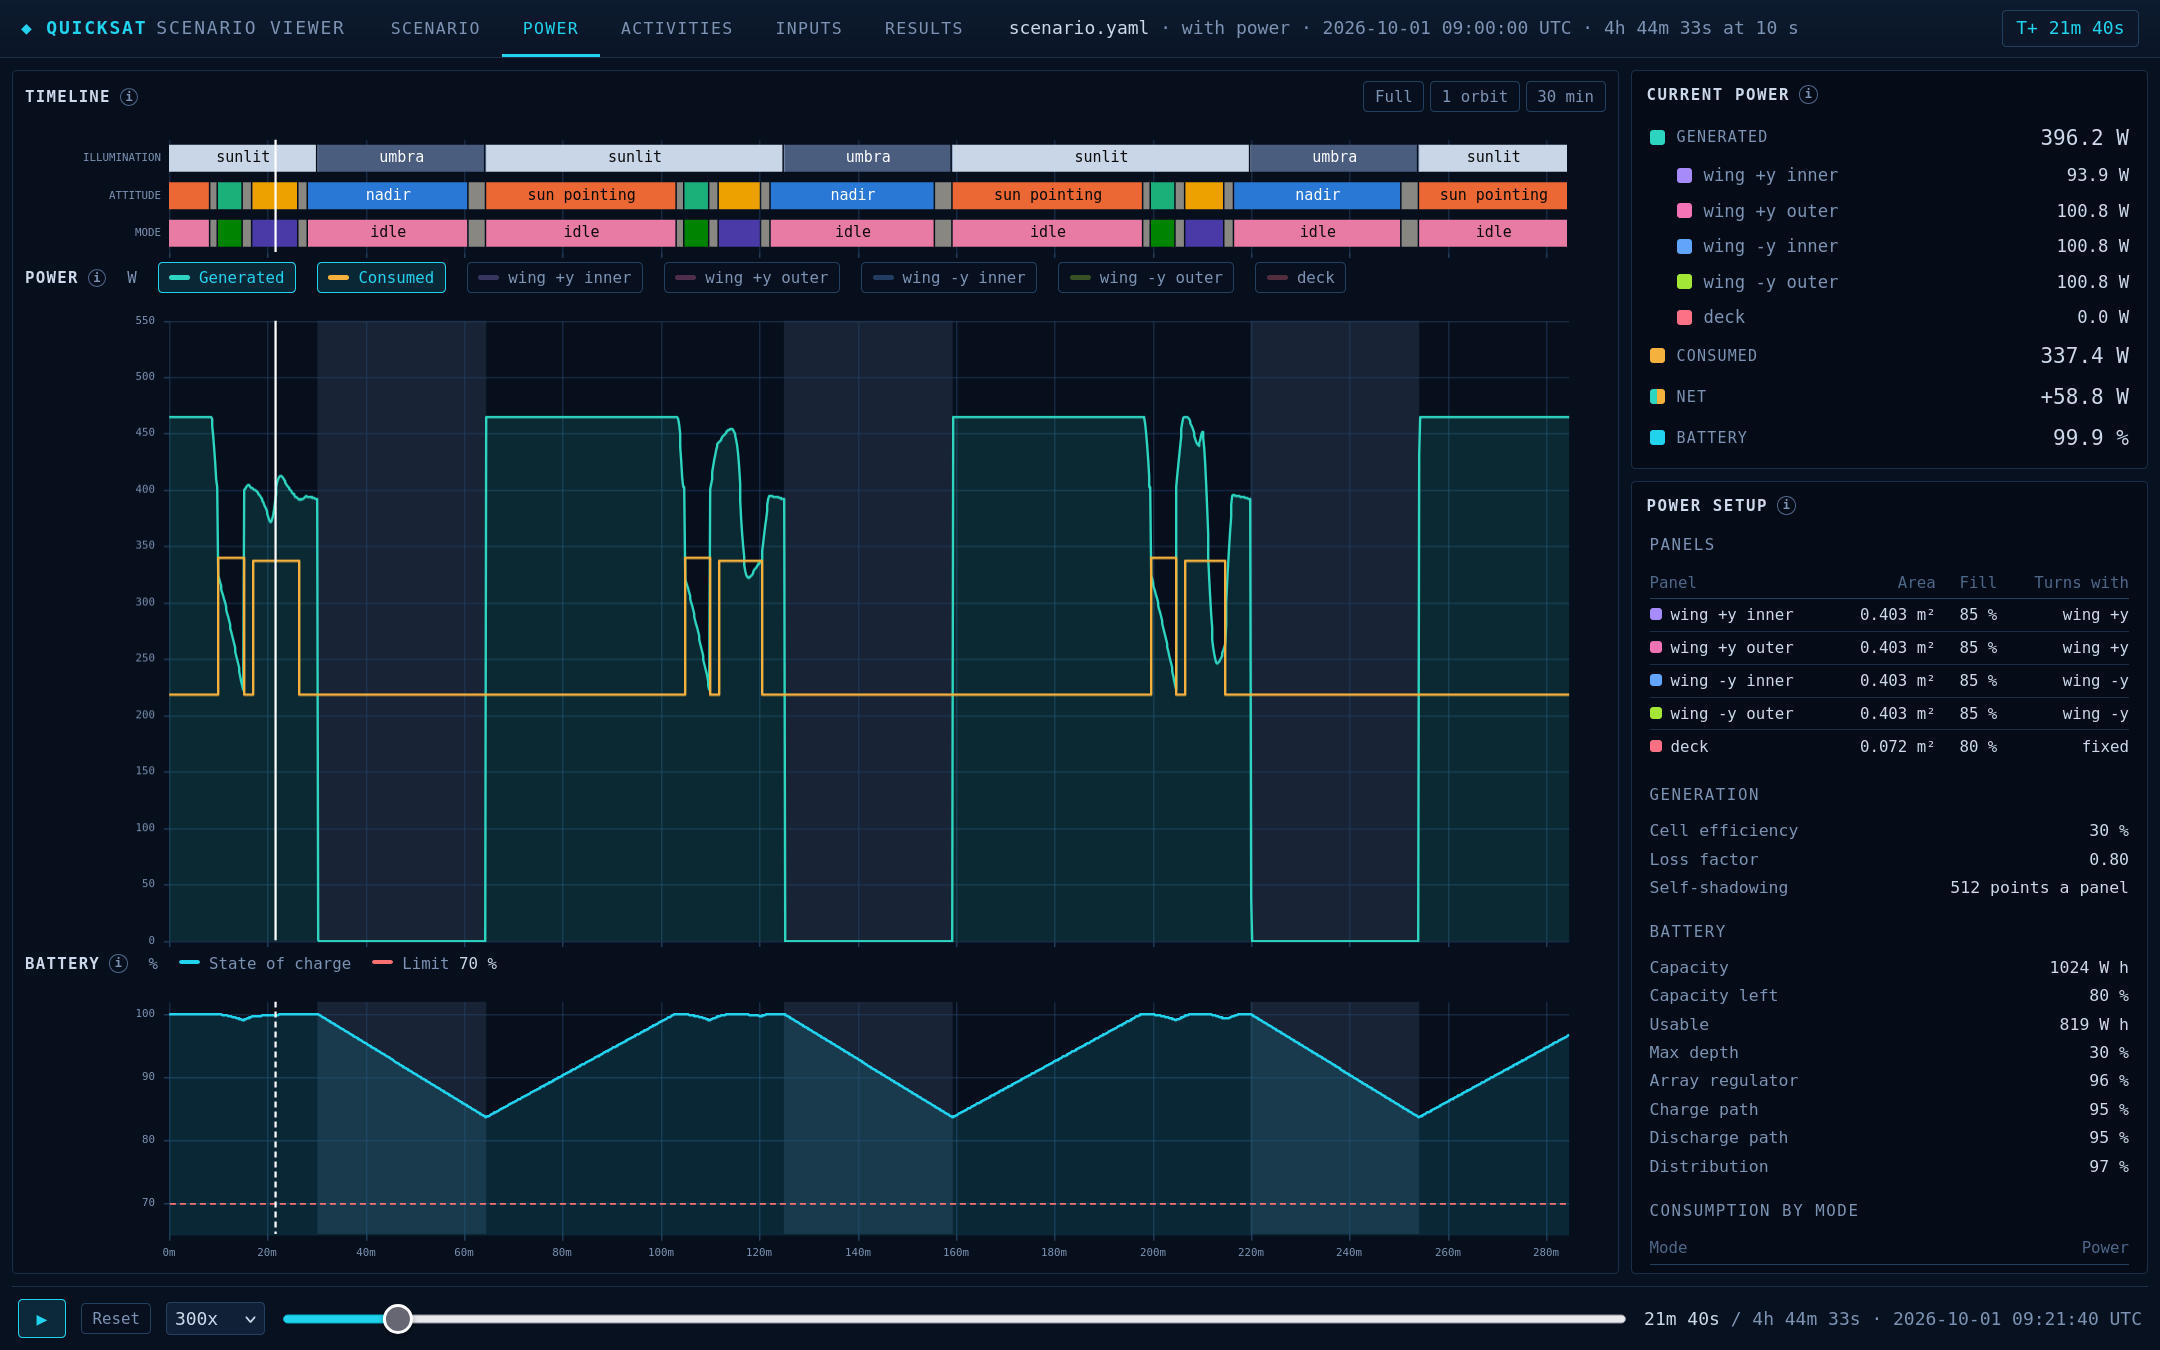Screen dimensions: 2160x1350
Task: Enable the deck series toggle
Action: (x=1301, y=278)
